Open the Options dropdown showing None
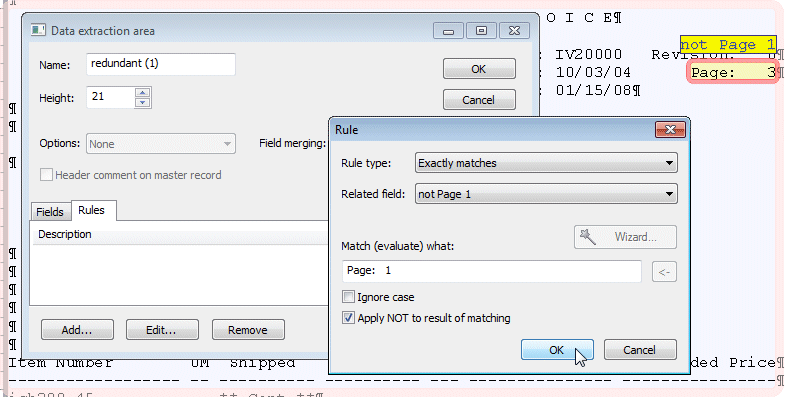 [x=160, y=144]
